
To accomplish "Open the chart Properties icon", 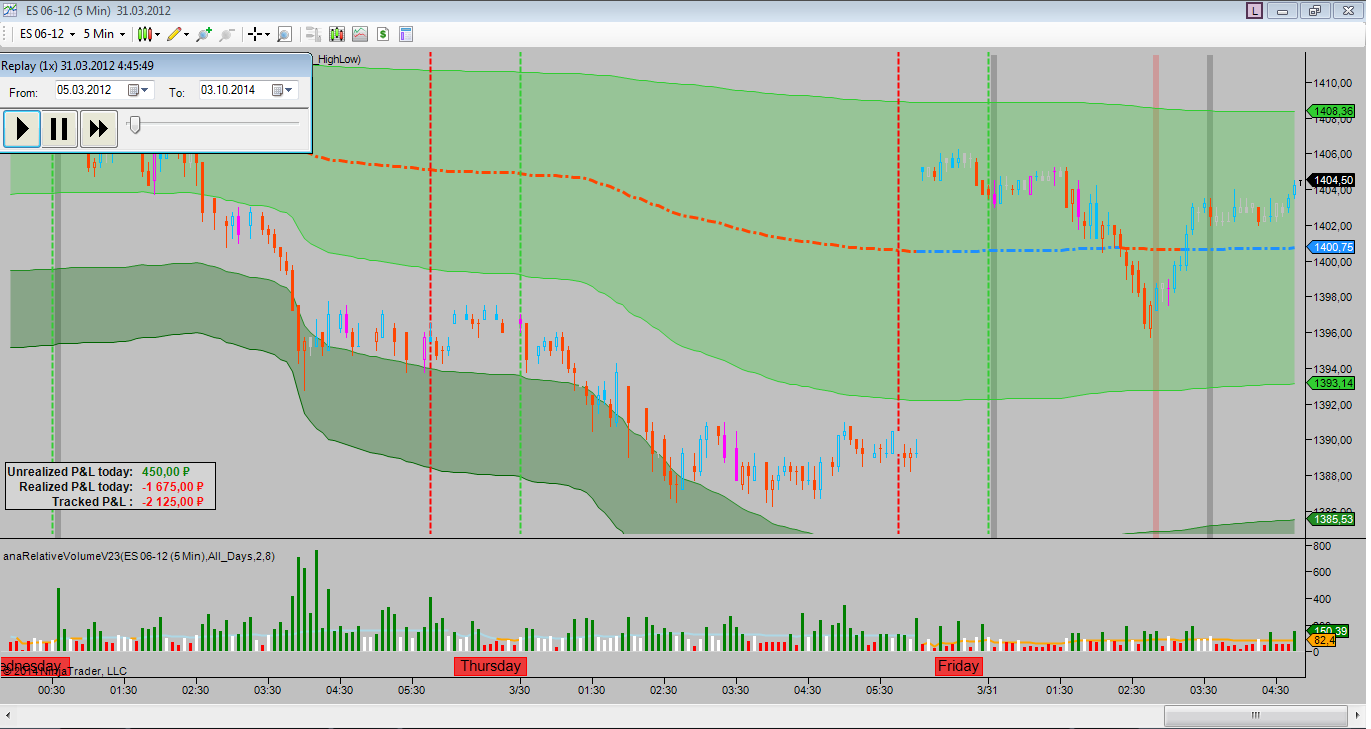I will click(406, 34).
